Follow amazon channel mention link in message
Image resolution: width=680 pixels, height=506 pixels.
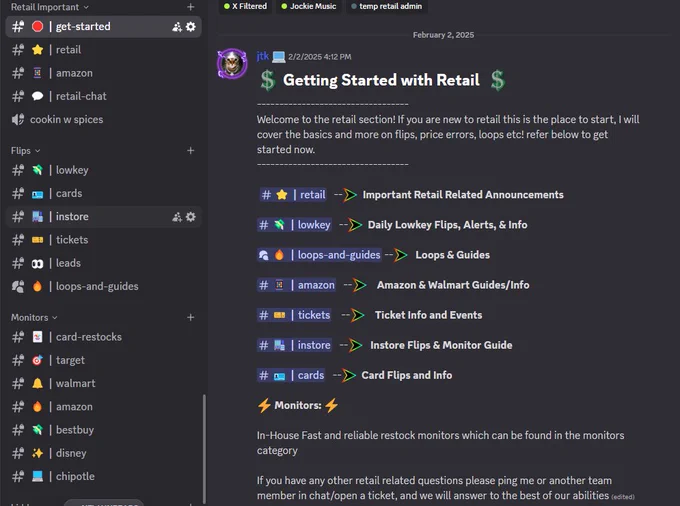tap(296, 285)
